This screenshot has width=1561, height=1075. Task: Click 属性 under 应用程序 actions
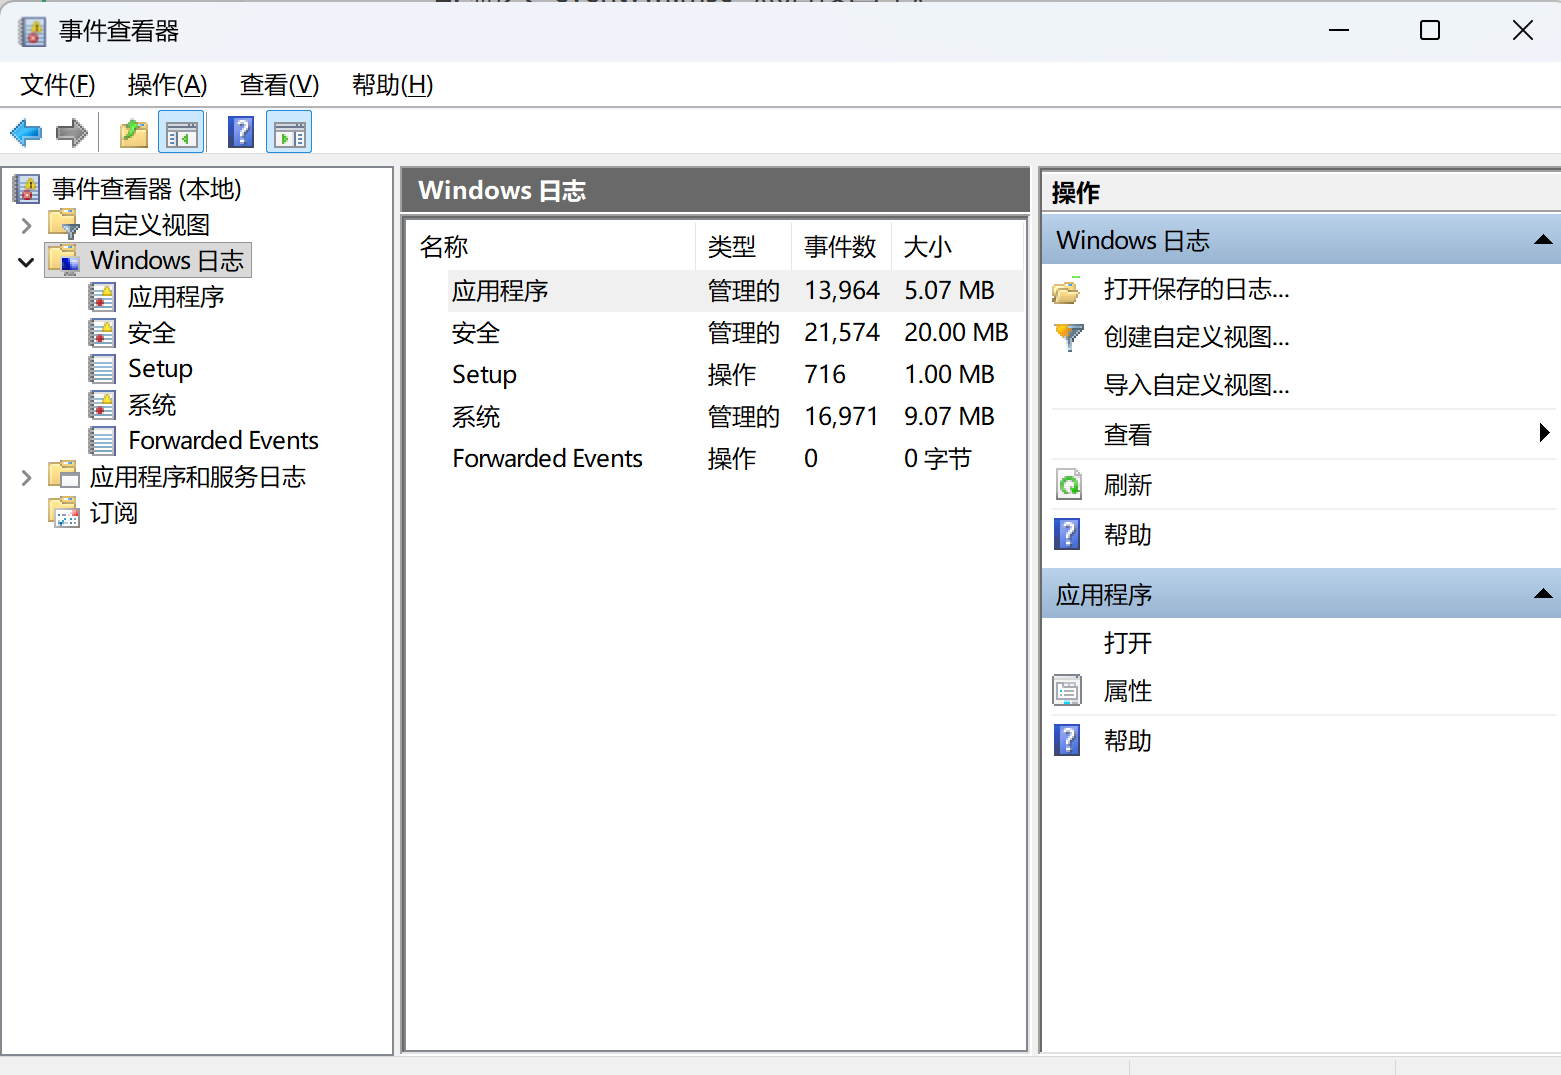(x=1127, y=691)
